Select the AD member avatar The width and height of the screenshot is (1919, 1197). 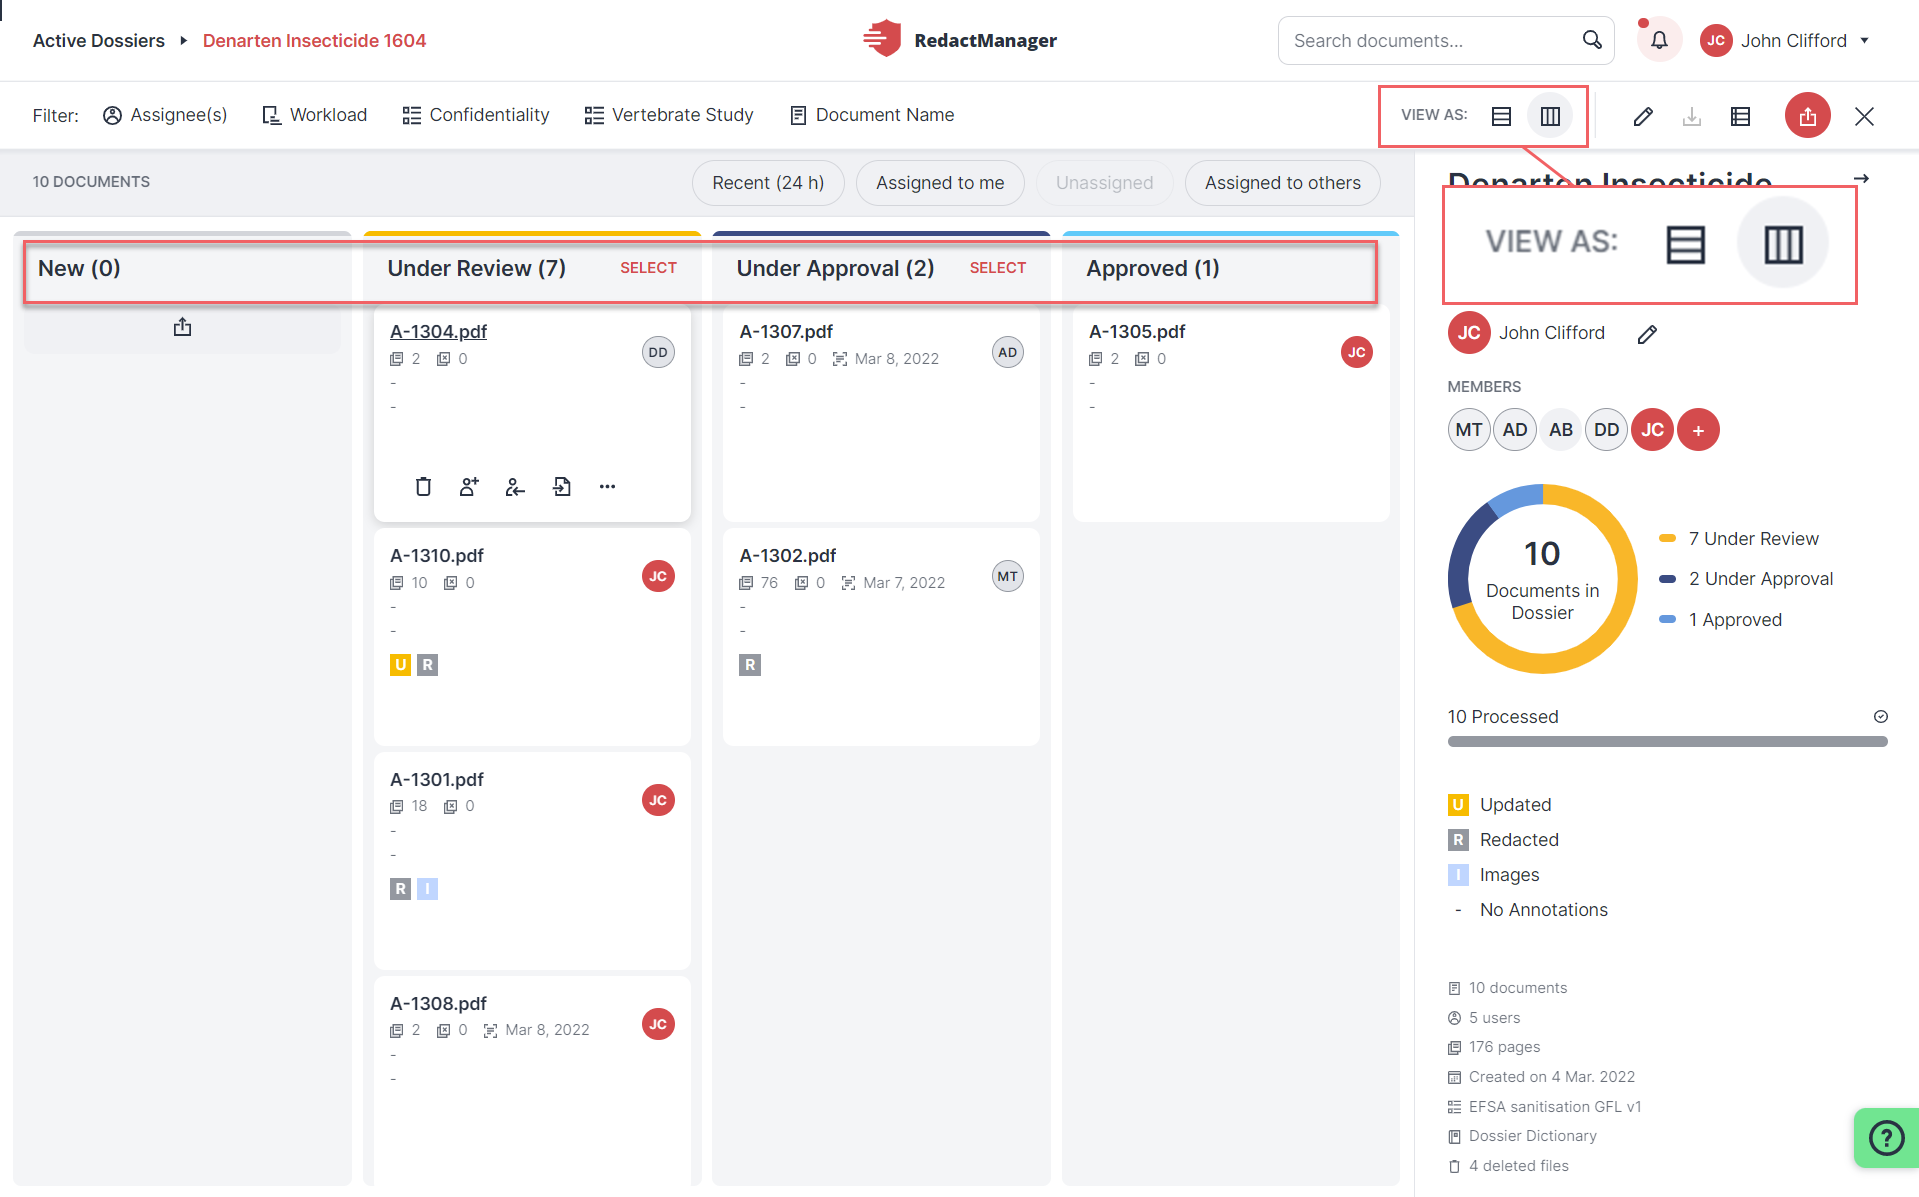pyautogui.click(x=1515, y=430)
